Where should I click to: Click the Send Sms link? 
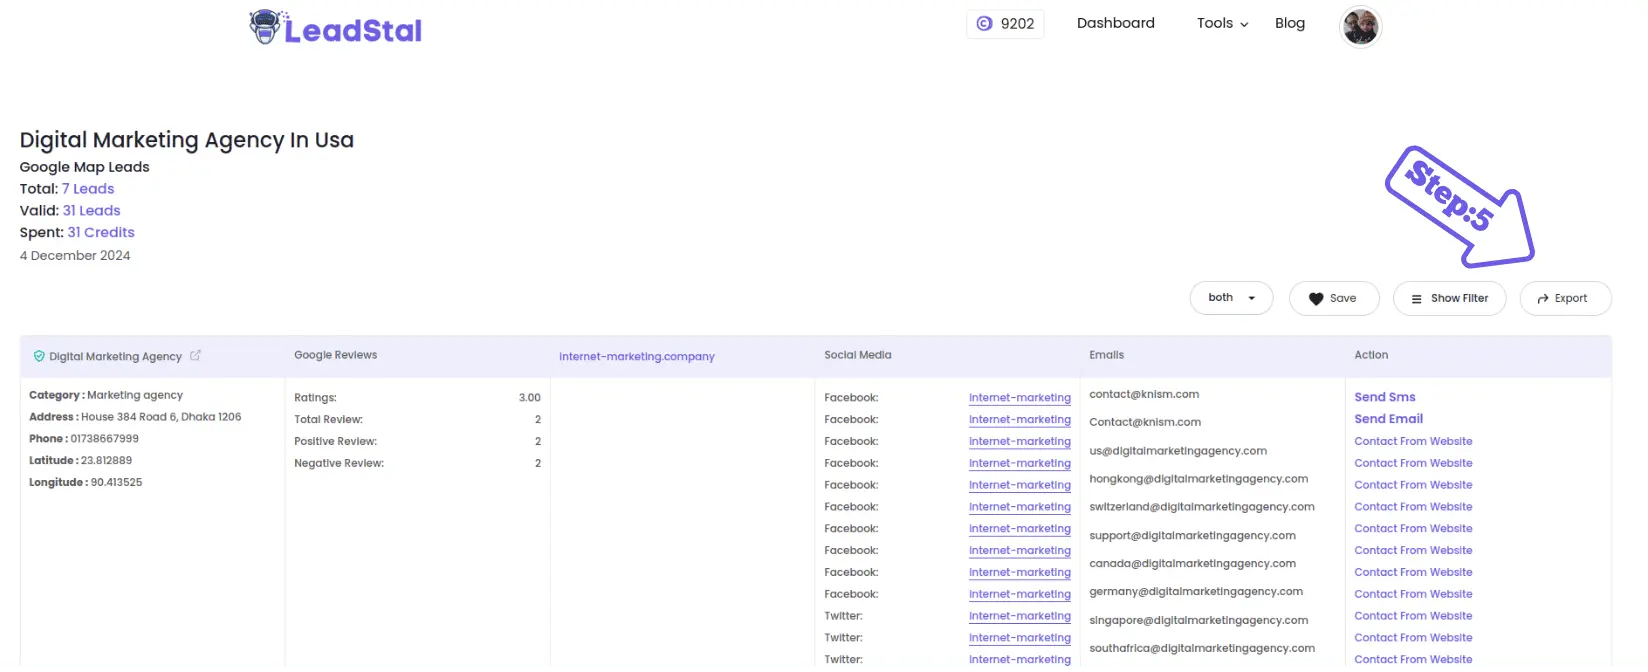(1384, 397)
